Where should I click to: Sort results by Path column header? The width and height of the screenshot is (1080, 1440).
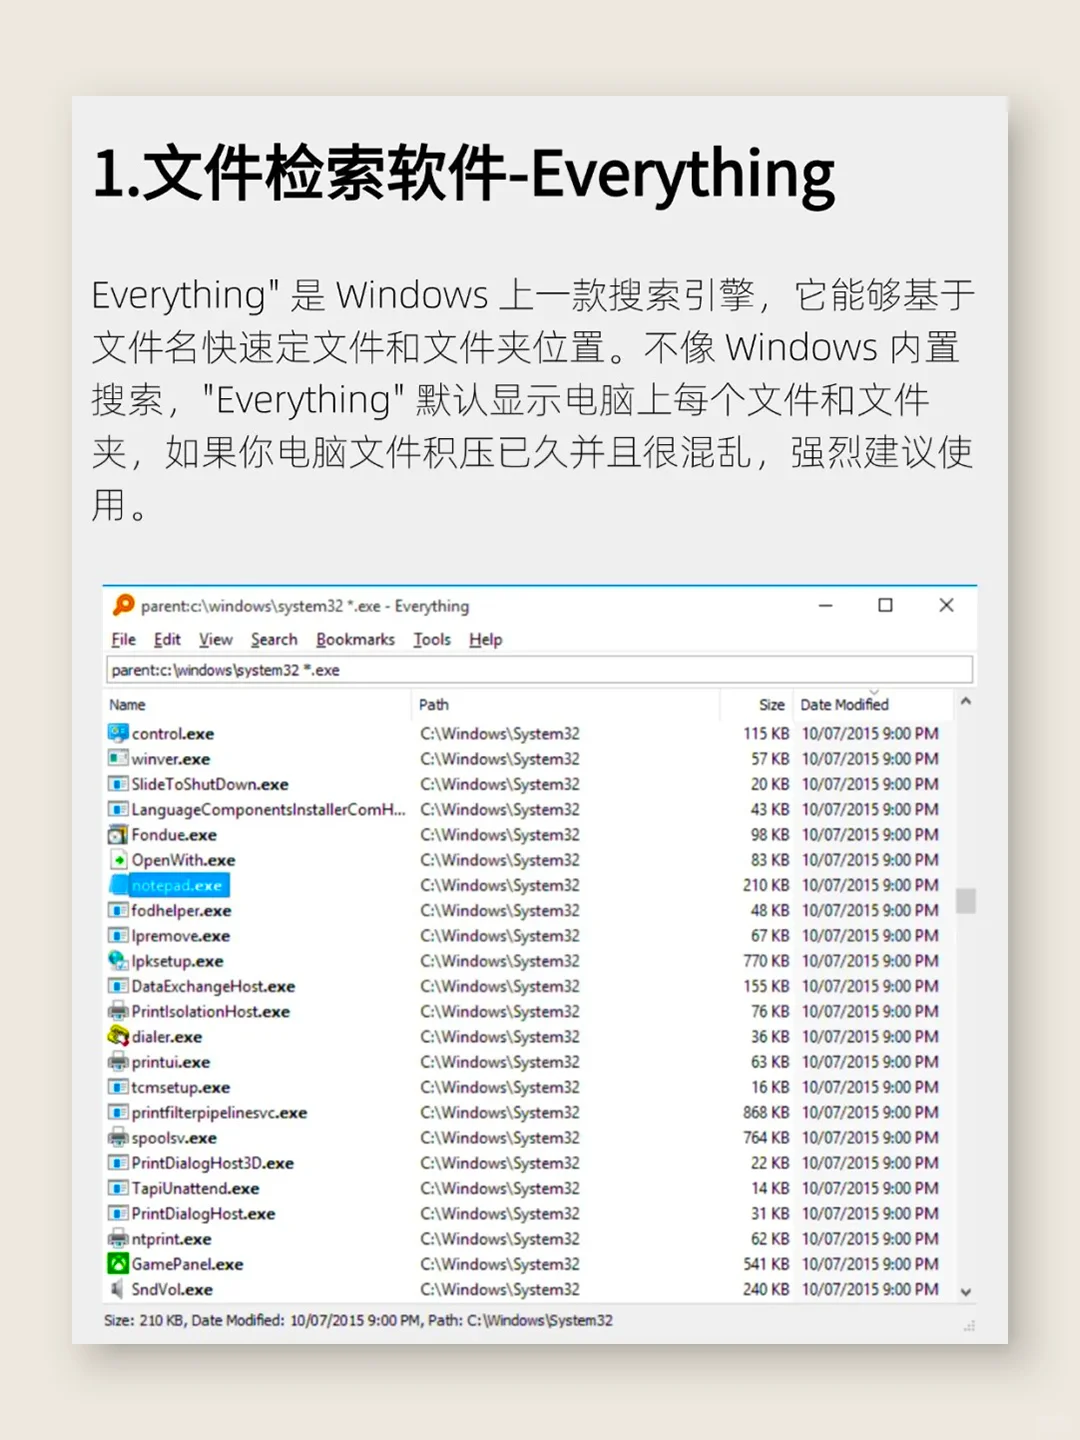434,704
